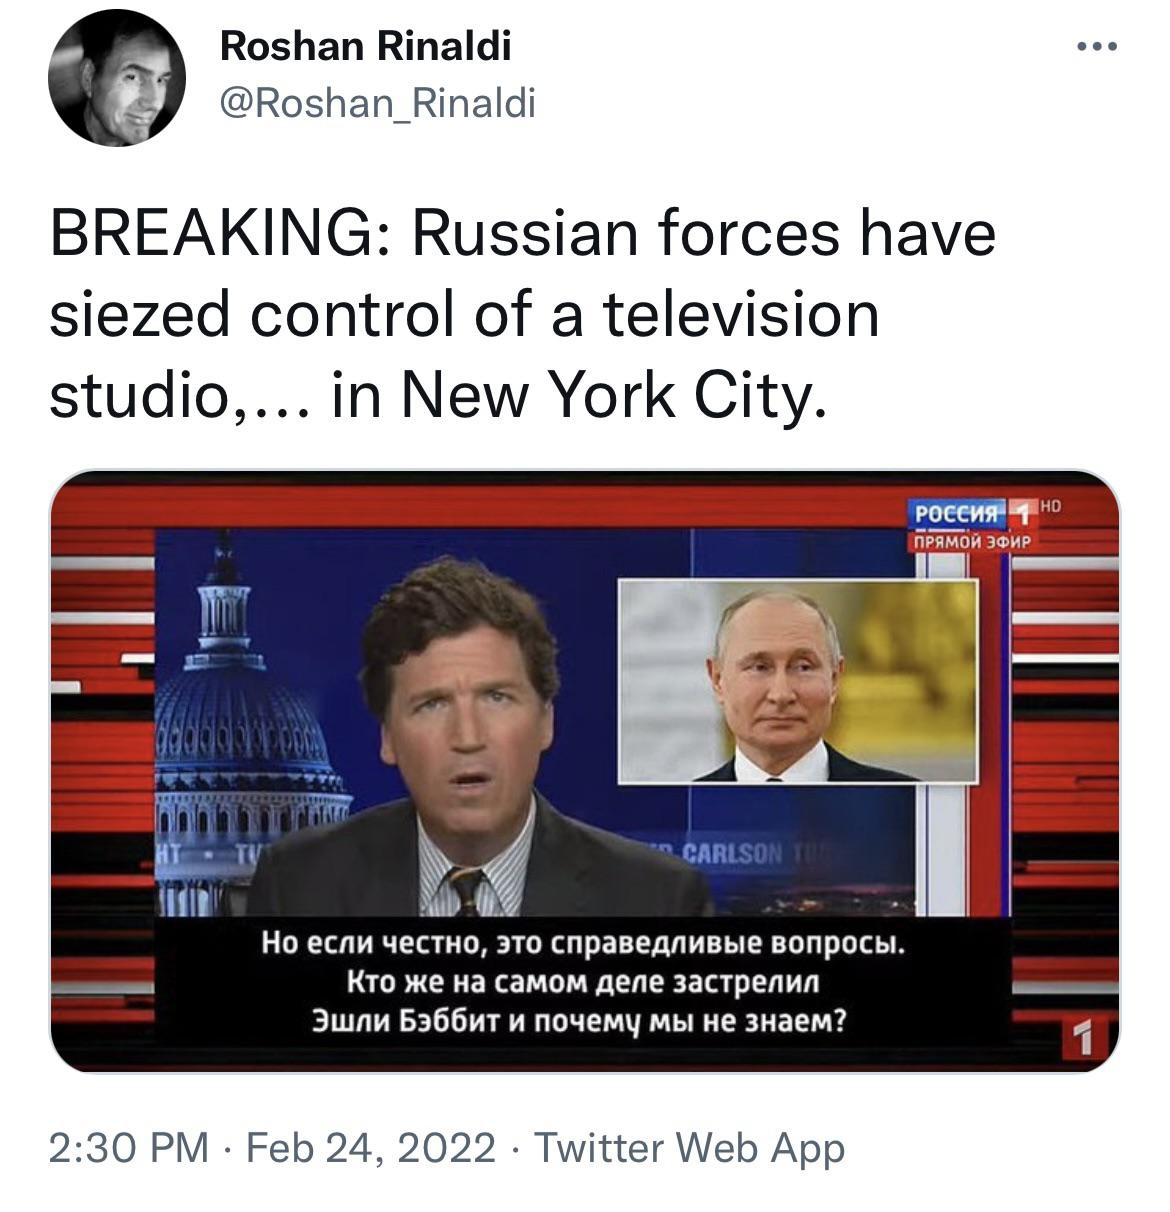Click the Roshan Rinaldi profile avatar
The image size is (1170, 1212).
(117, 80)
